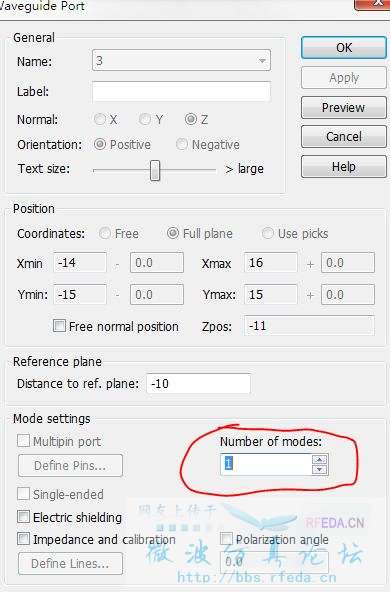Screen dimensions: 390x592
Task: Toggle the Electric shielding checkbox
Action: point(23,516)
